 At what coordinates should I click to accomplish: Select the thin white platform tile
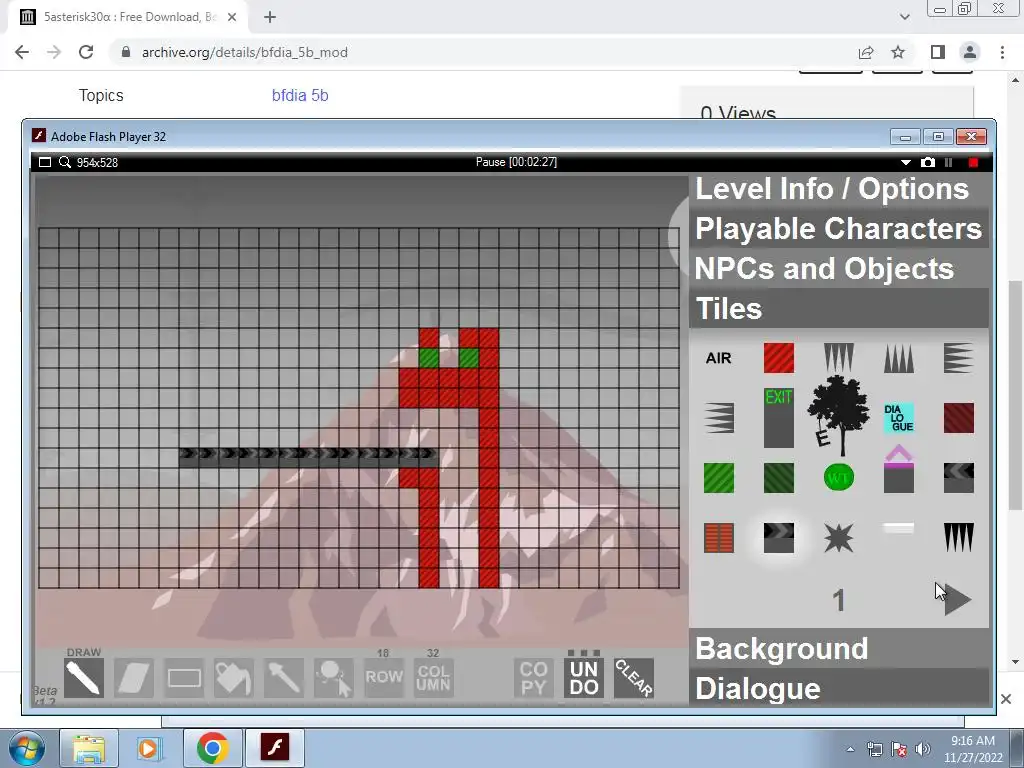tap(899, 528)
